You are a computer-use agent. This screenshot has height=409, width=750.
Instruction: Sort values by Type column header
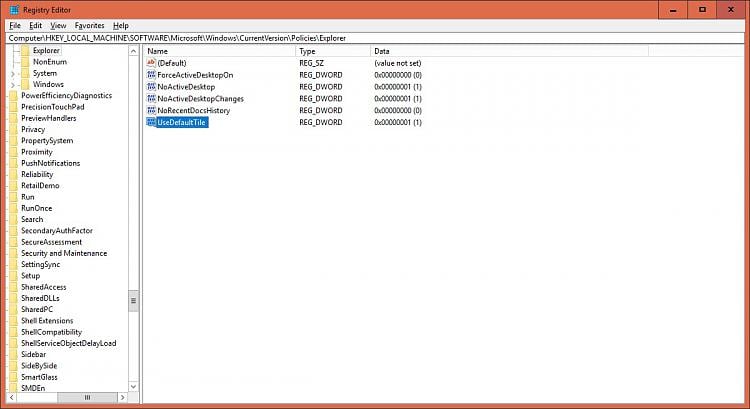point(333,51)
